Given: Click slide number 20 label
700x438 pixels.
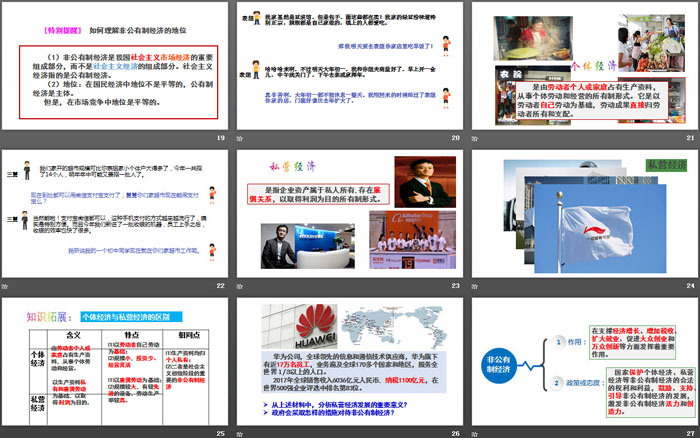Looking at the screenshot, I should click(455, 138).
